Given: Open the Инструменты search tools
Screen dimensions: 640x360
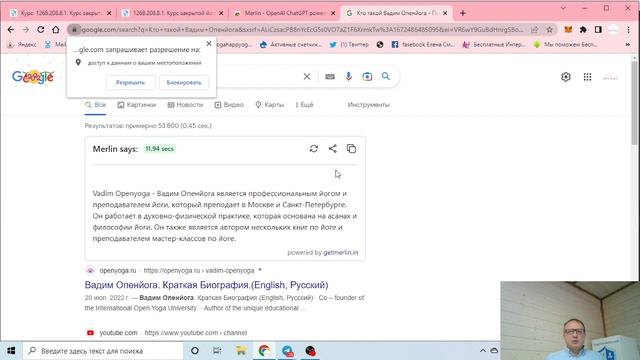Looking at the screenshot, I should point(369,105).
